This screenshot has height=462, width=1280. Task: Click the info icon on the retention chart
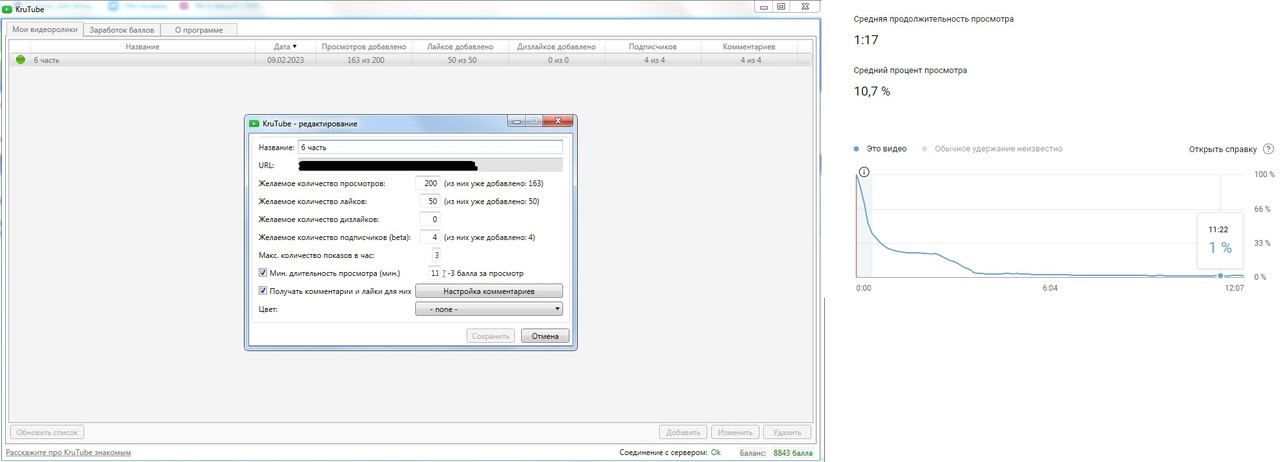(x=864, y=172)
